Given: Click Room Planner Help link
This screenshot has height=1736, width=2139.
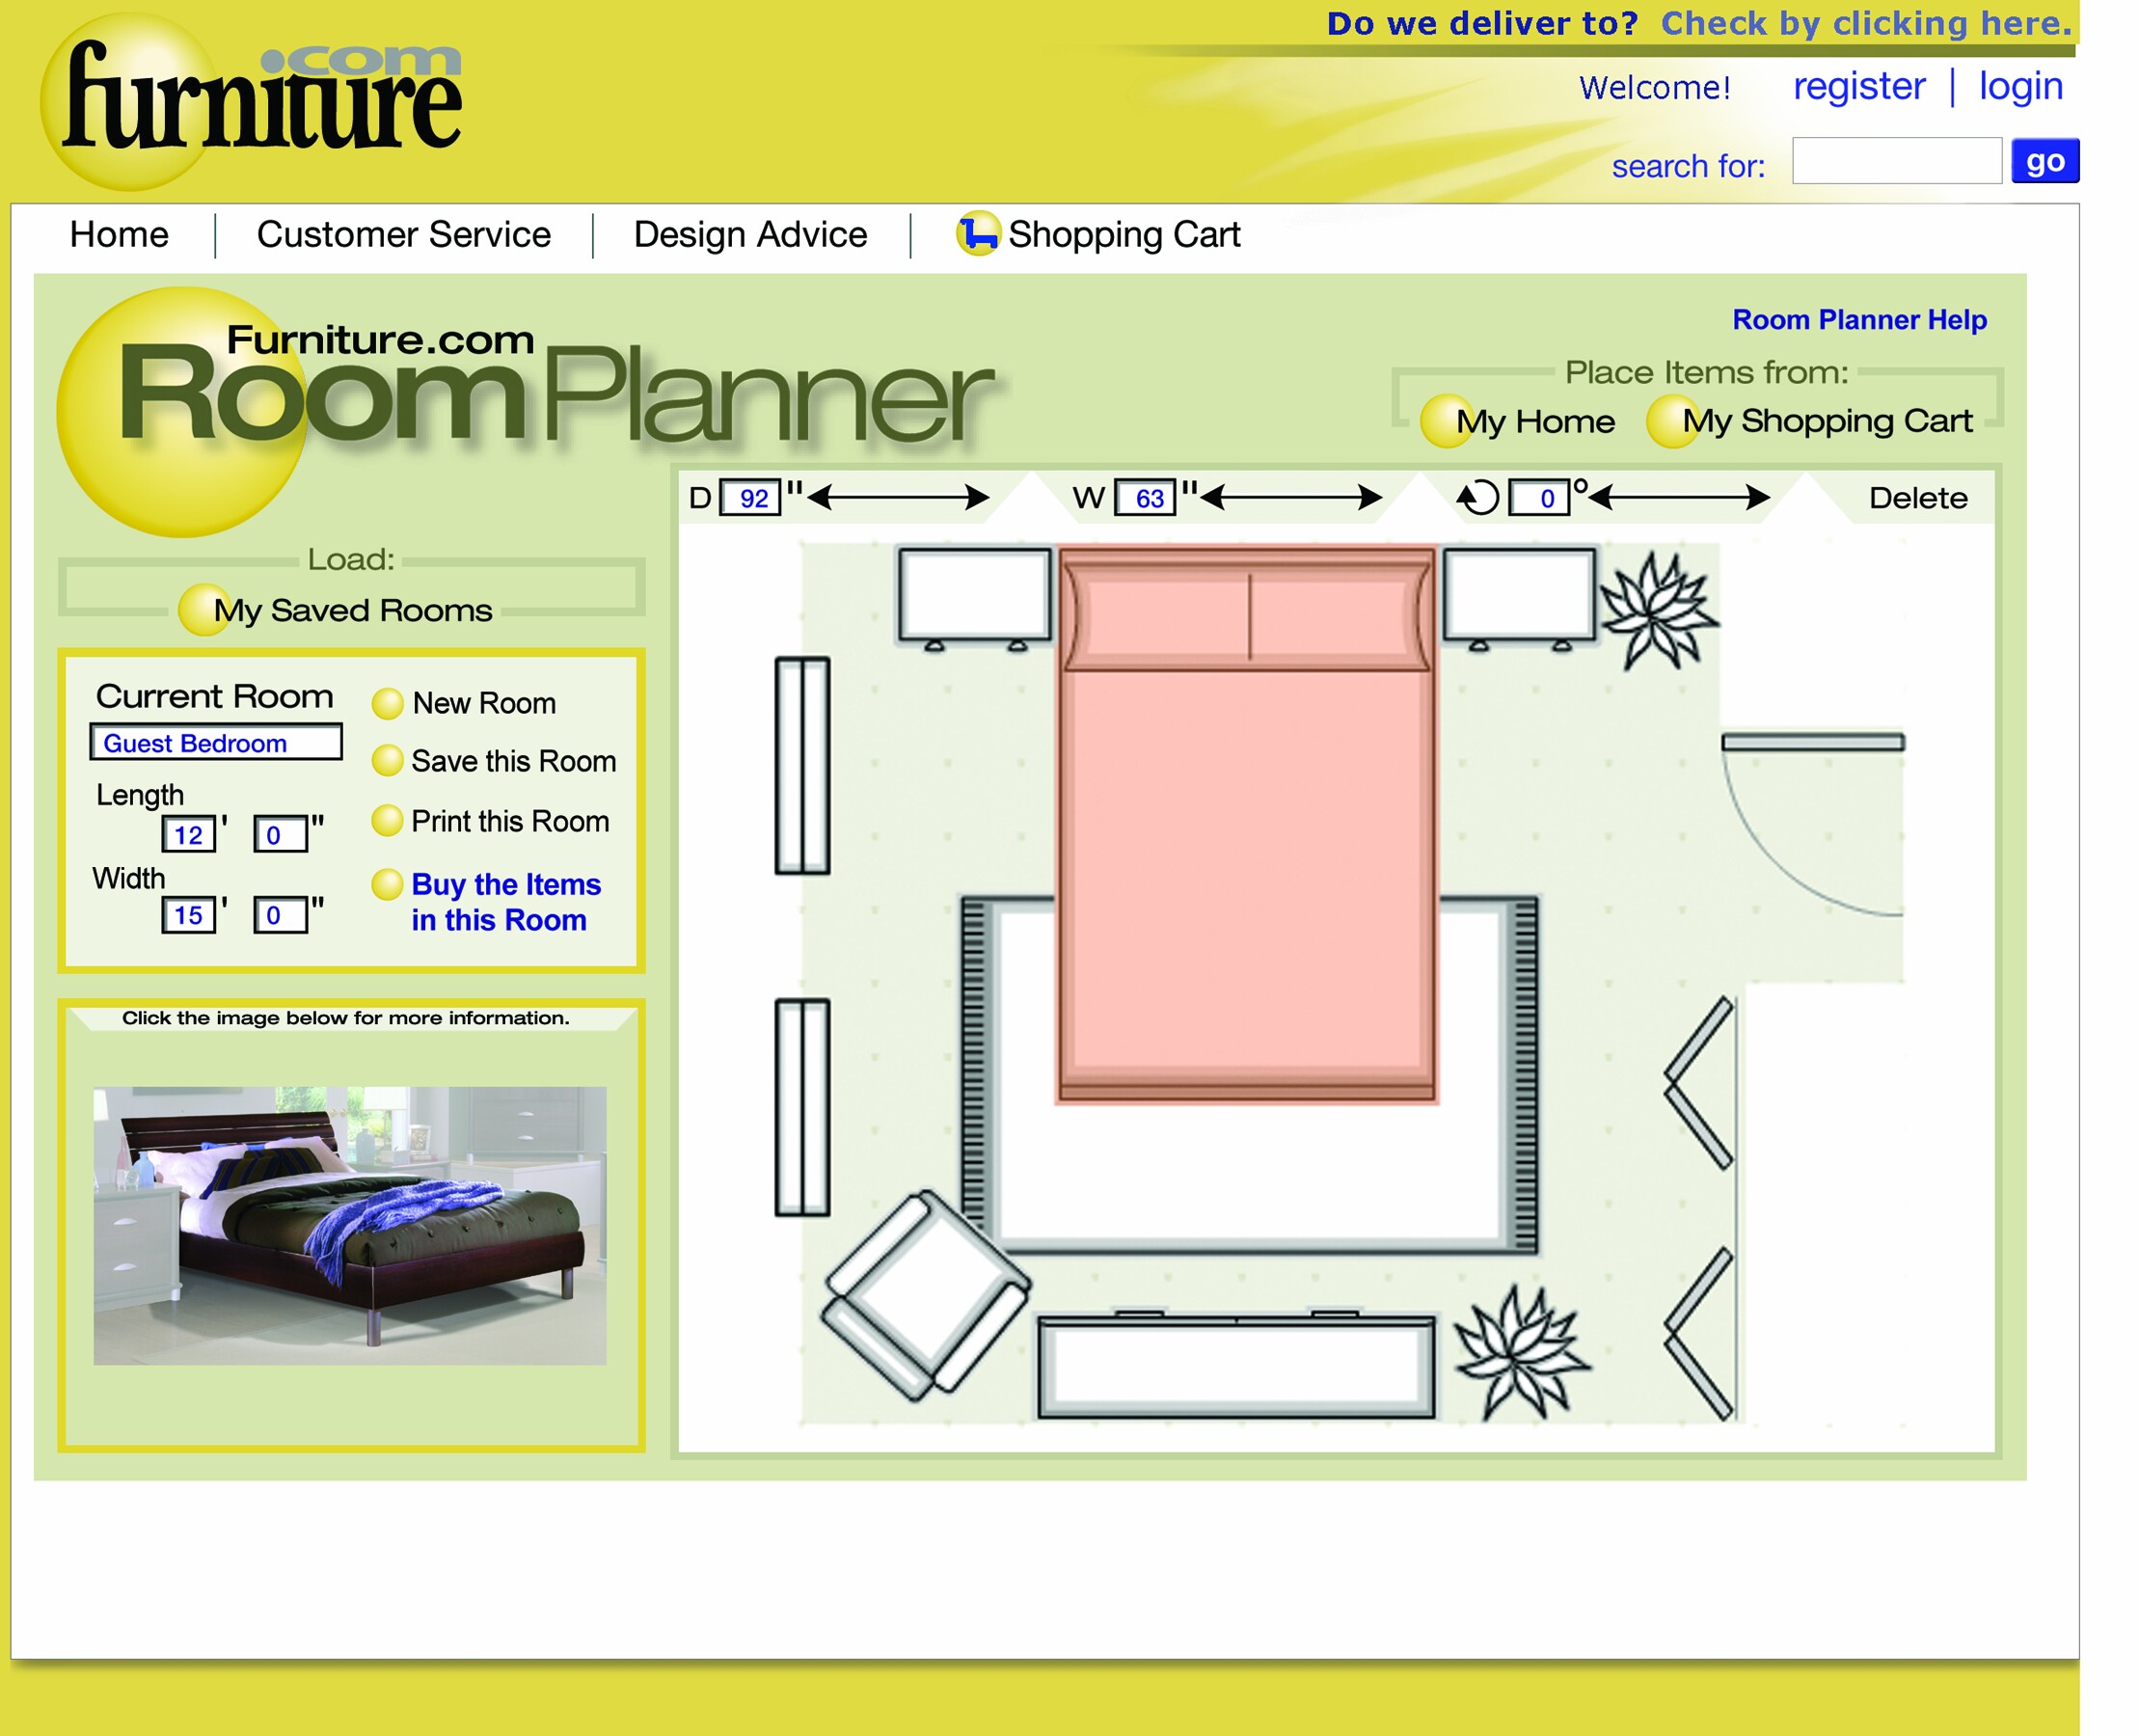Looking at the screenshot, I should point(1861,322).
